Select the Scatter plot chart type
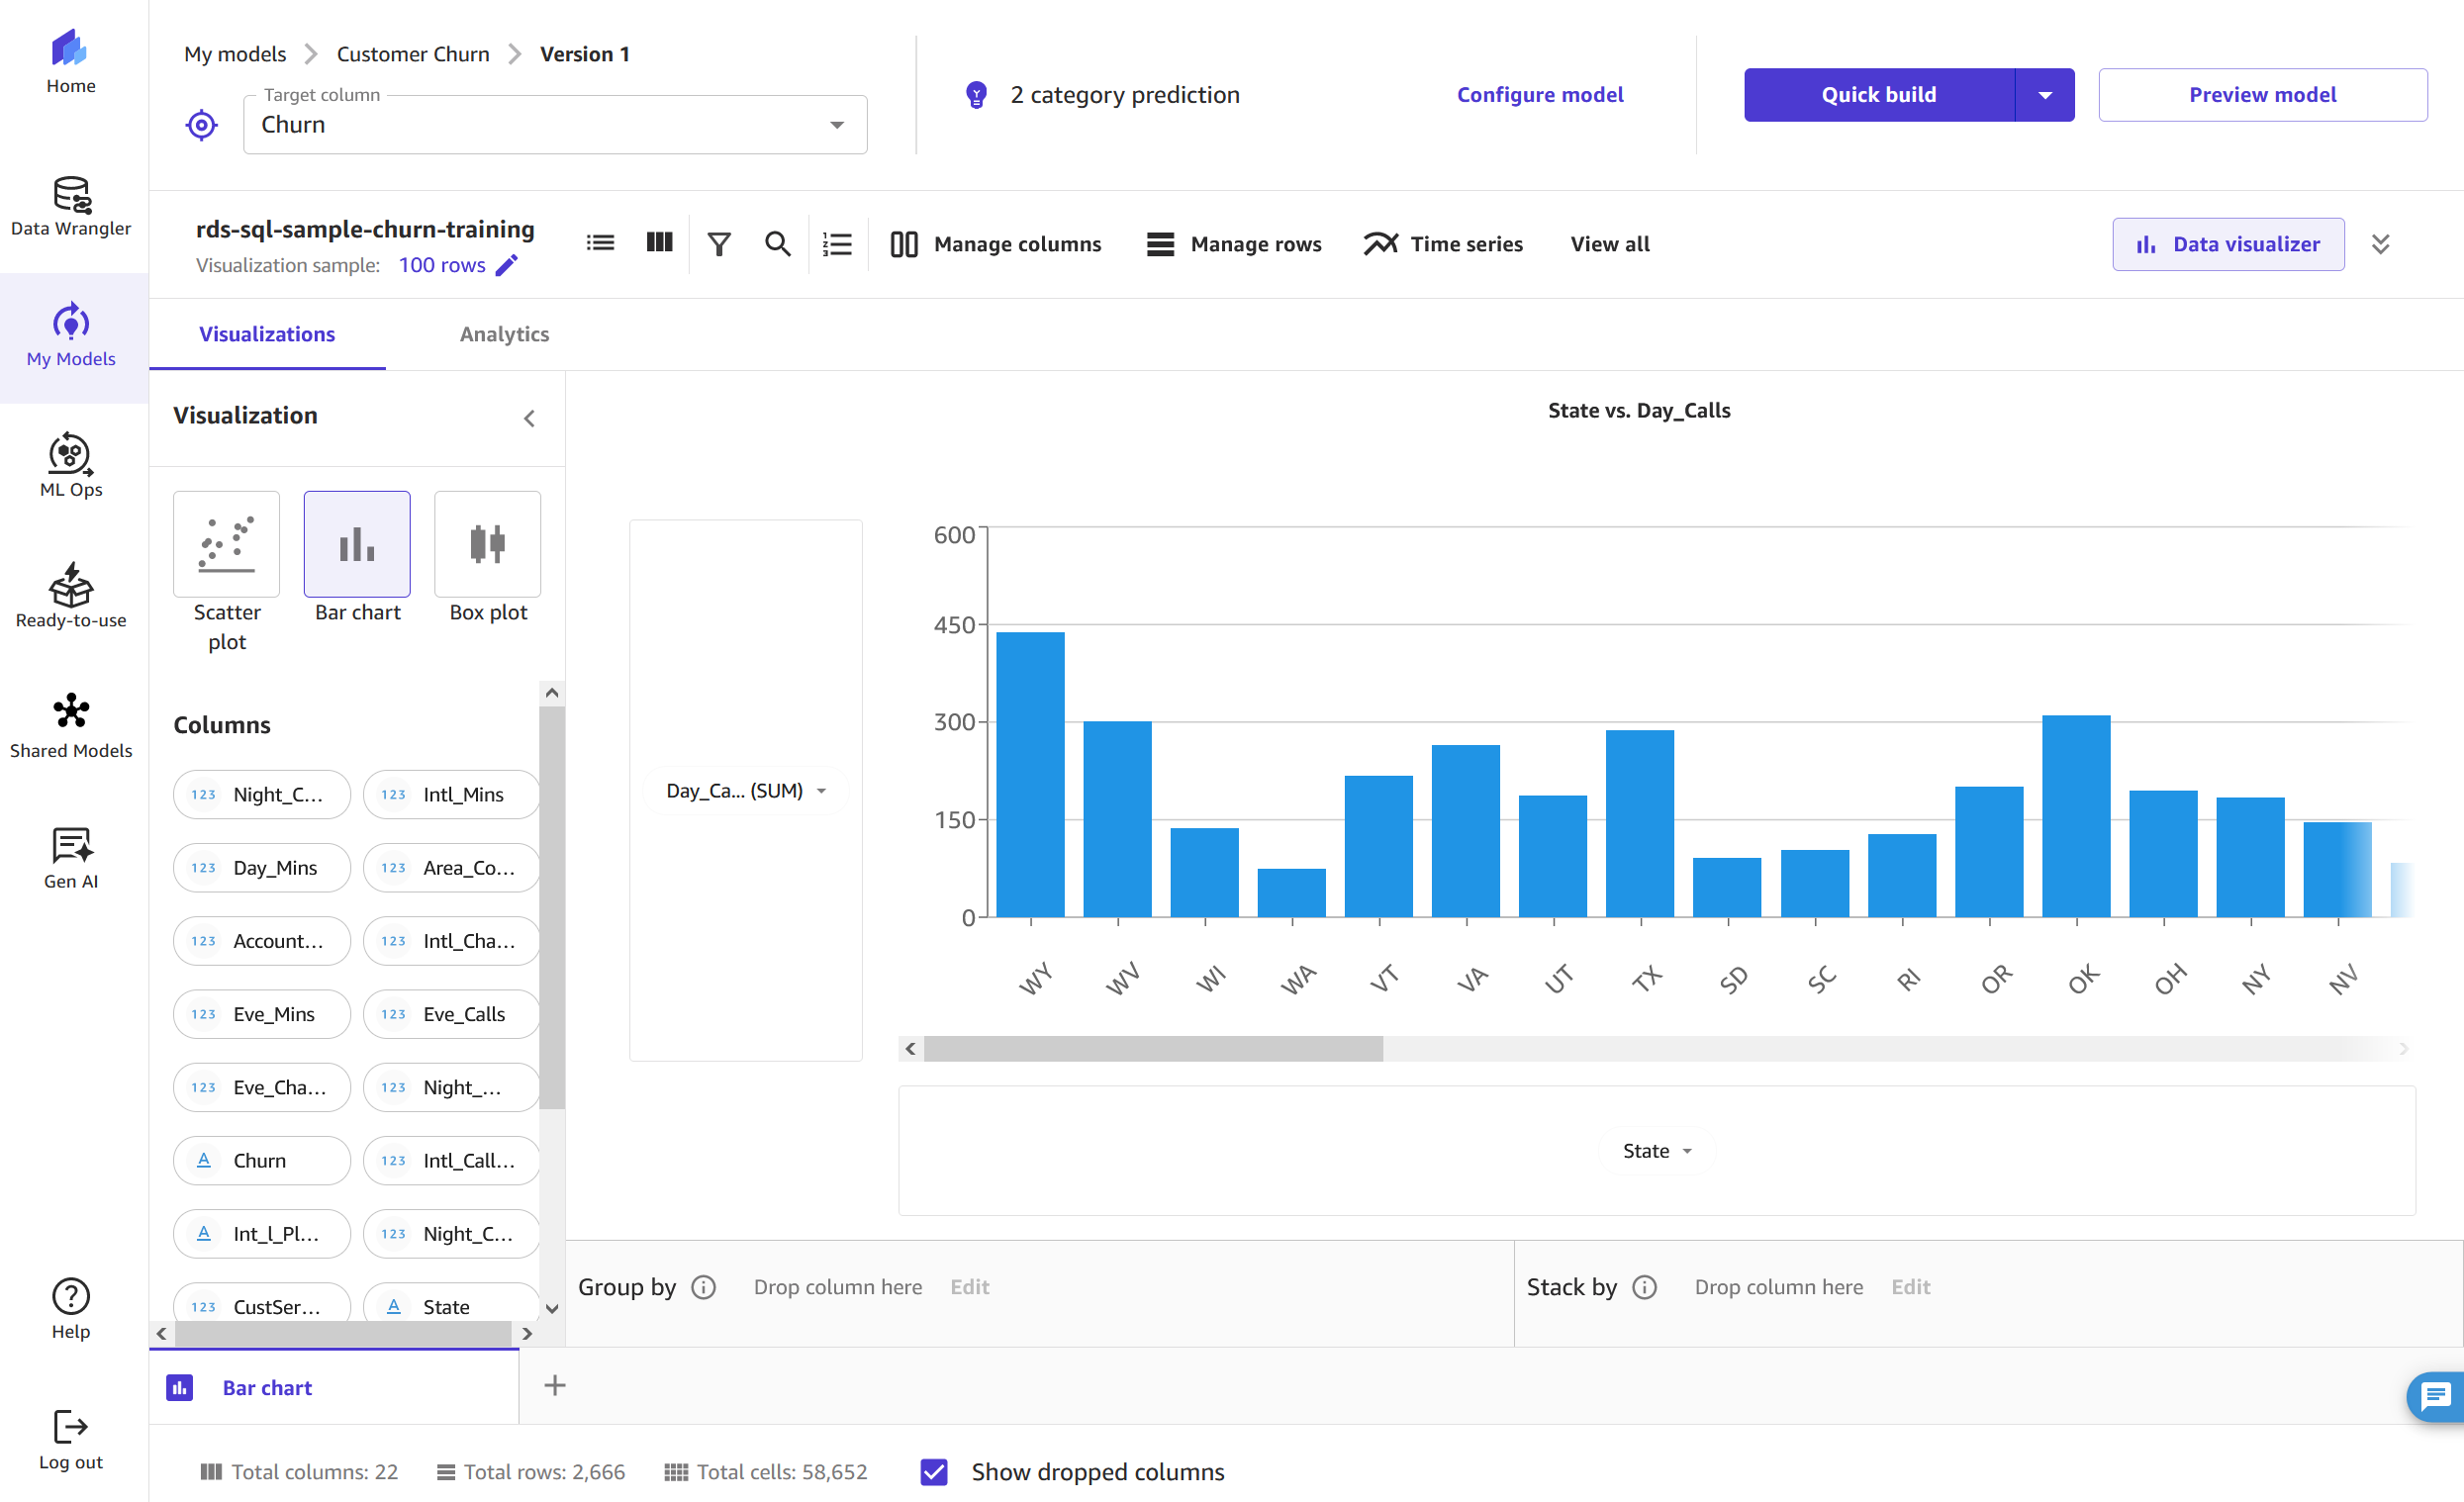This screenshot has width=2464, height=1502. [x=226, y=545]
